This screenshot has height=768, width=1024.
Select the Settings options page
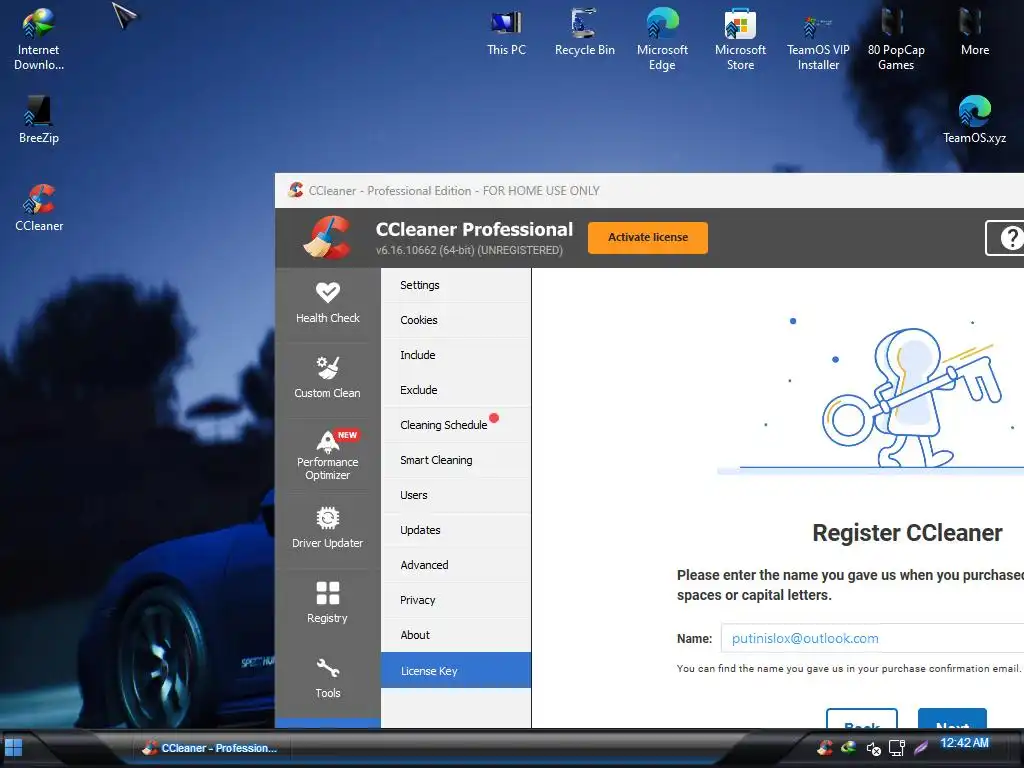pyautogui.click(x=456, y=285)
